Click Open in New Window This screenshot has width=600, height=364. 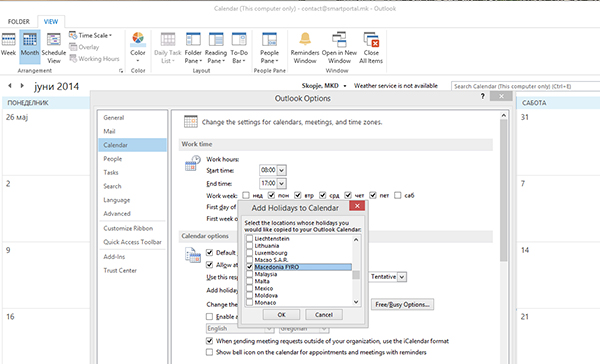click(x=339, y=48)
